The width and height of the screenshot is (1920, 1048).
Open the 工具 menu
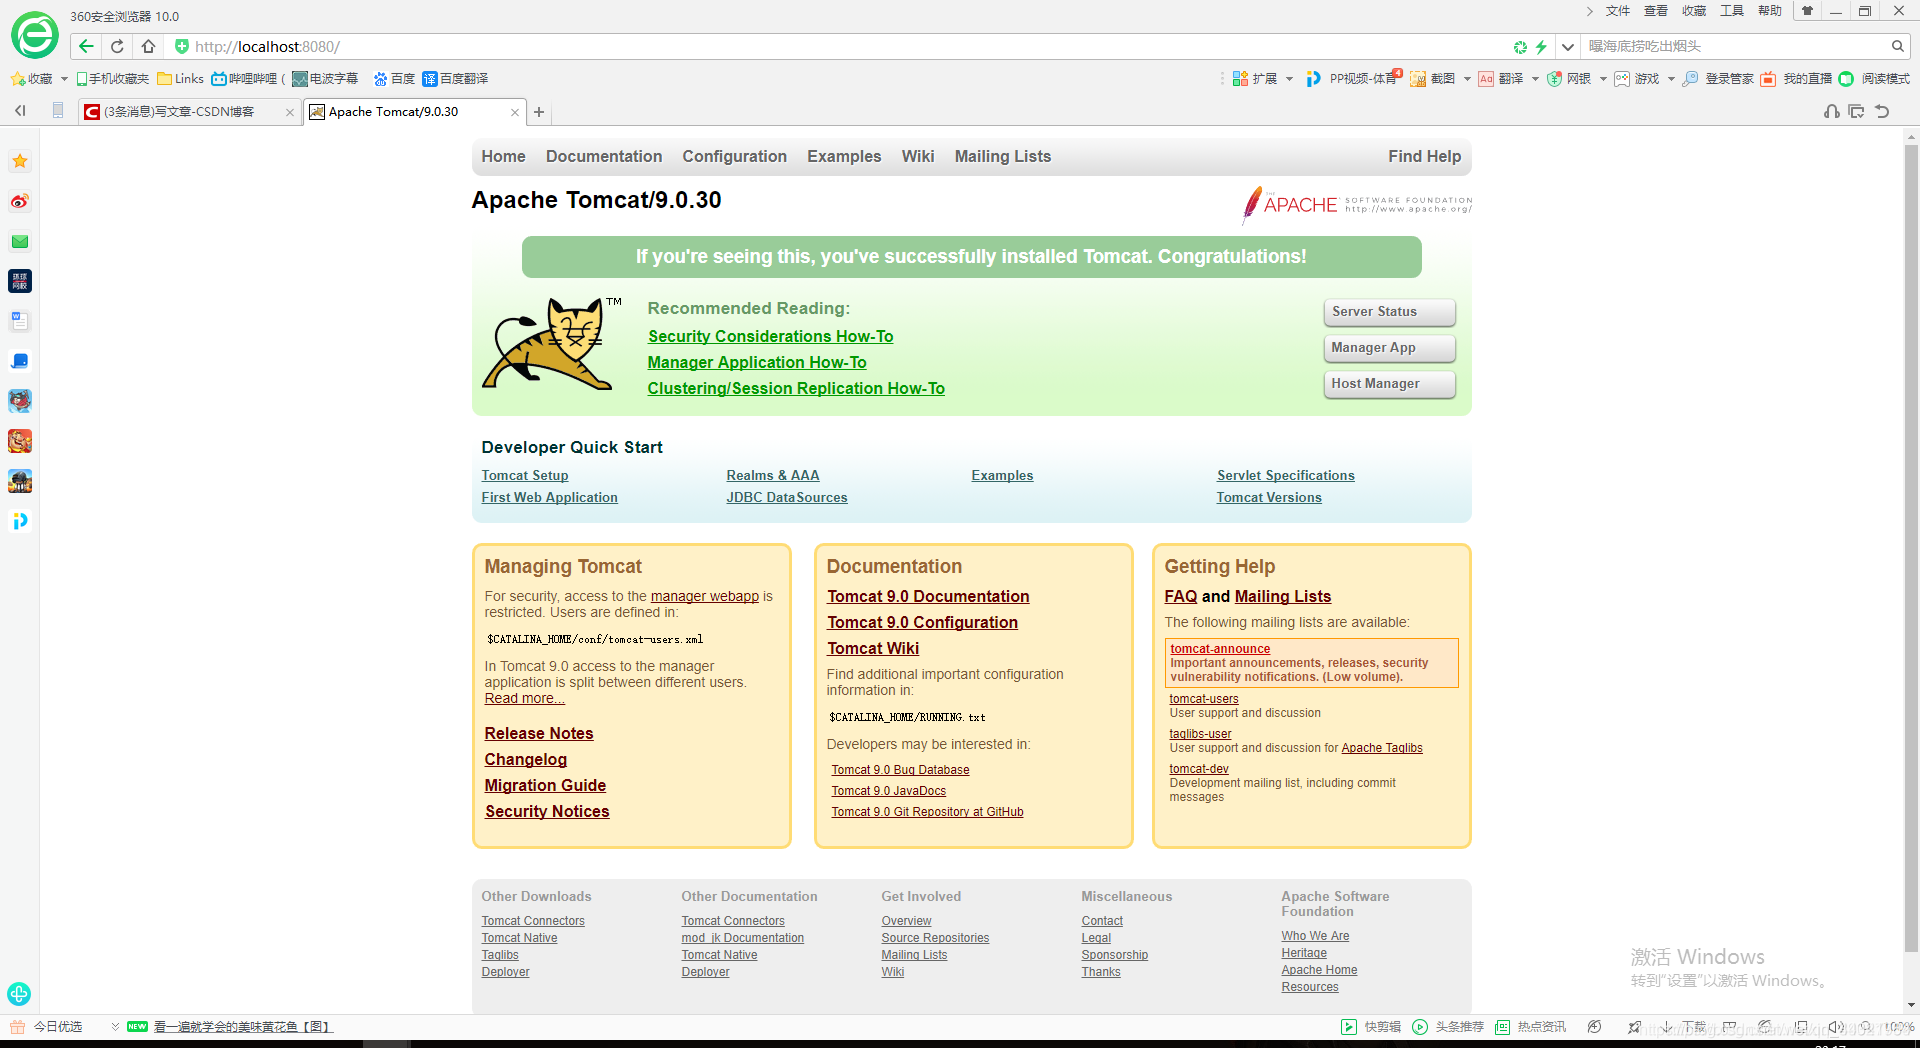[x=1732, y=11]
